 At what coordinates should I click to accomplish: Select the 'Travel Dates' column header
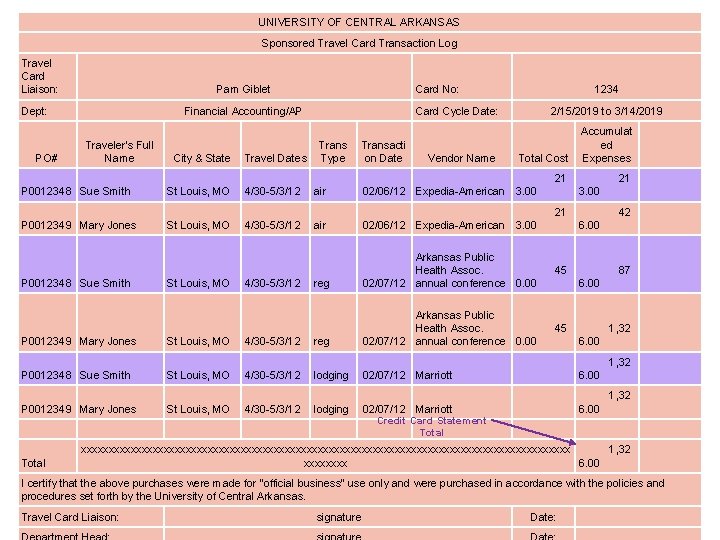[x=276, y=145]
